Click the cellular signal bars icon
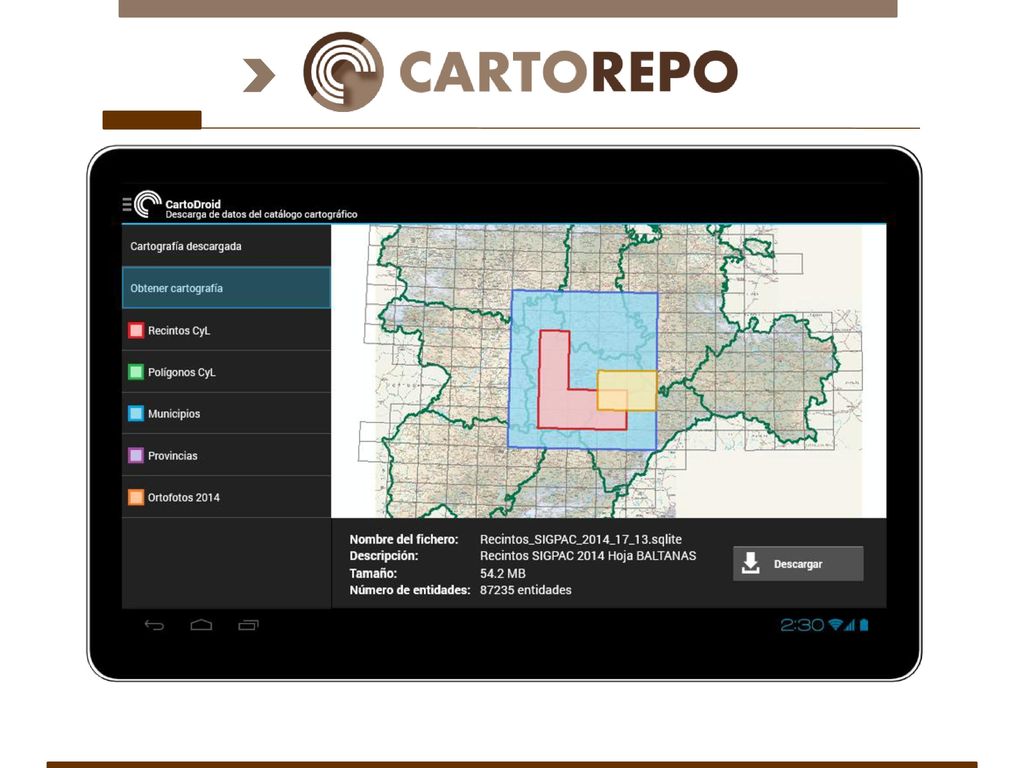The height and width of the screenshot is (768, 1024). (x=850, y=626)
